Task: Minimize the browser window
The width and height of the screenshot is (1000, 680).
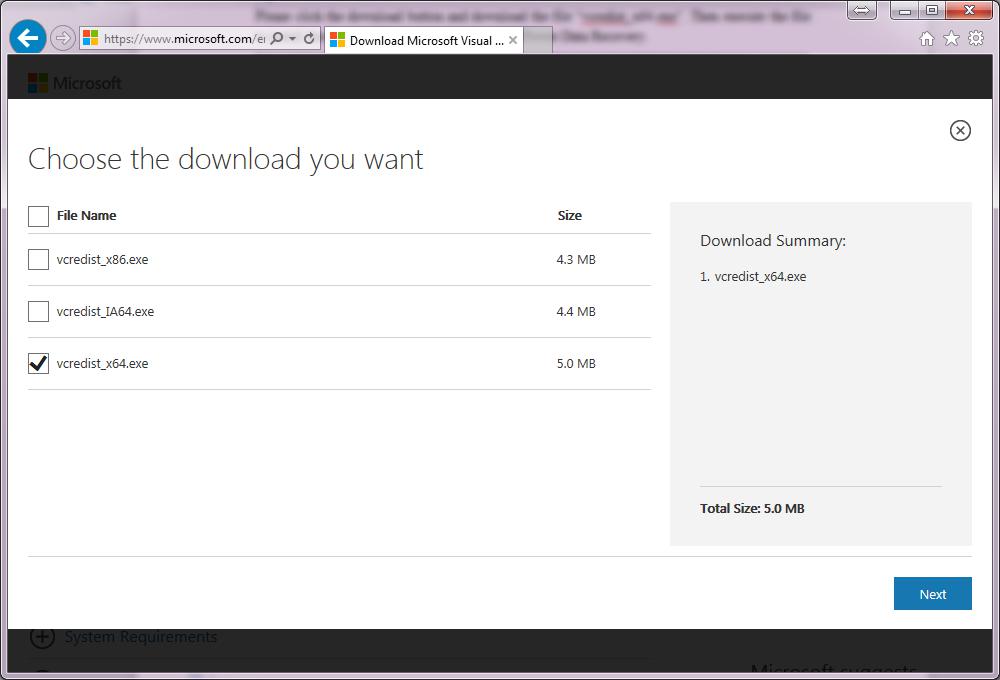Action: (904, 10)
